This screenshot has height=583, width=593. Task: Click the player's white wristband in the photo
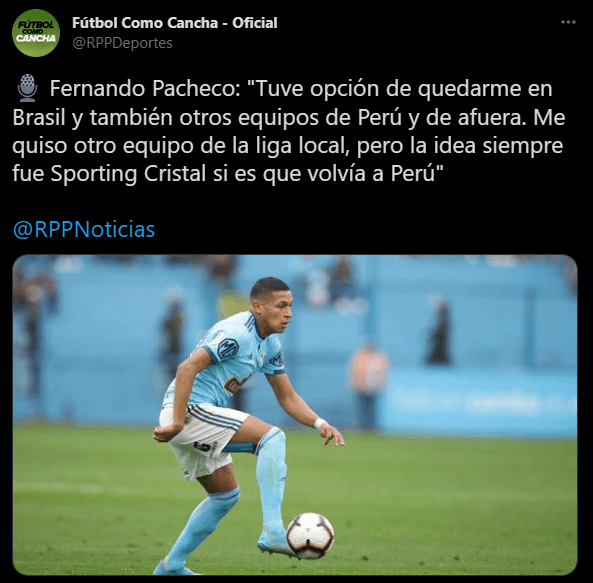320,423
